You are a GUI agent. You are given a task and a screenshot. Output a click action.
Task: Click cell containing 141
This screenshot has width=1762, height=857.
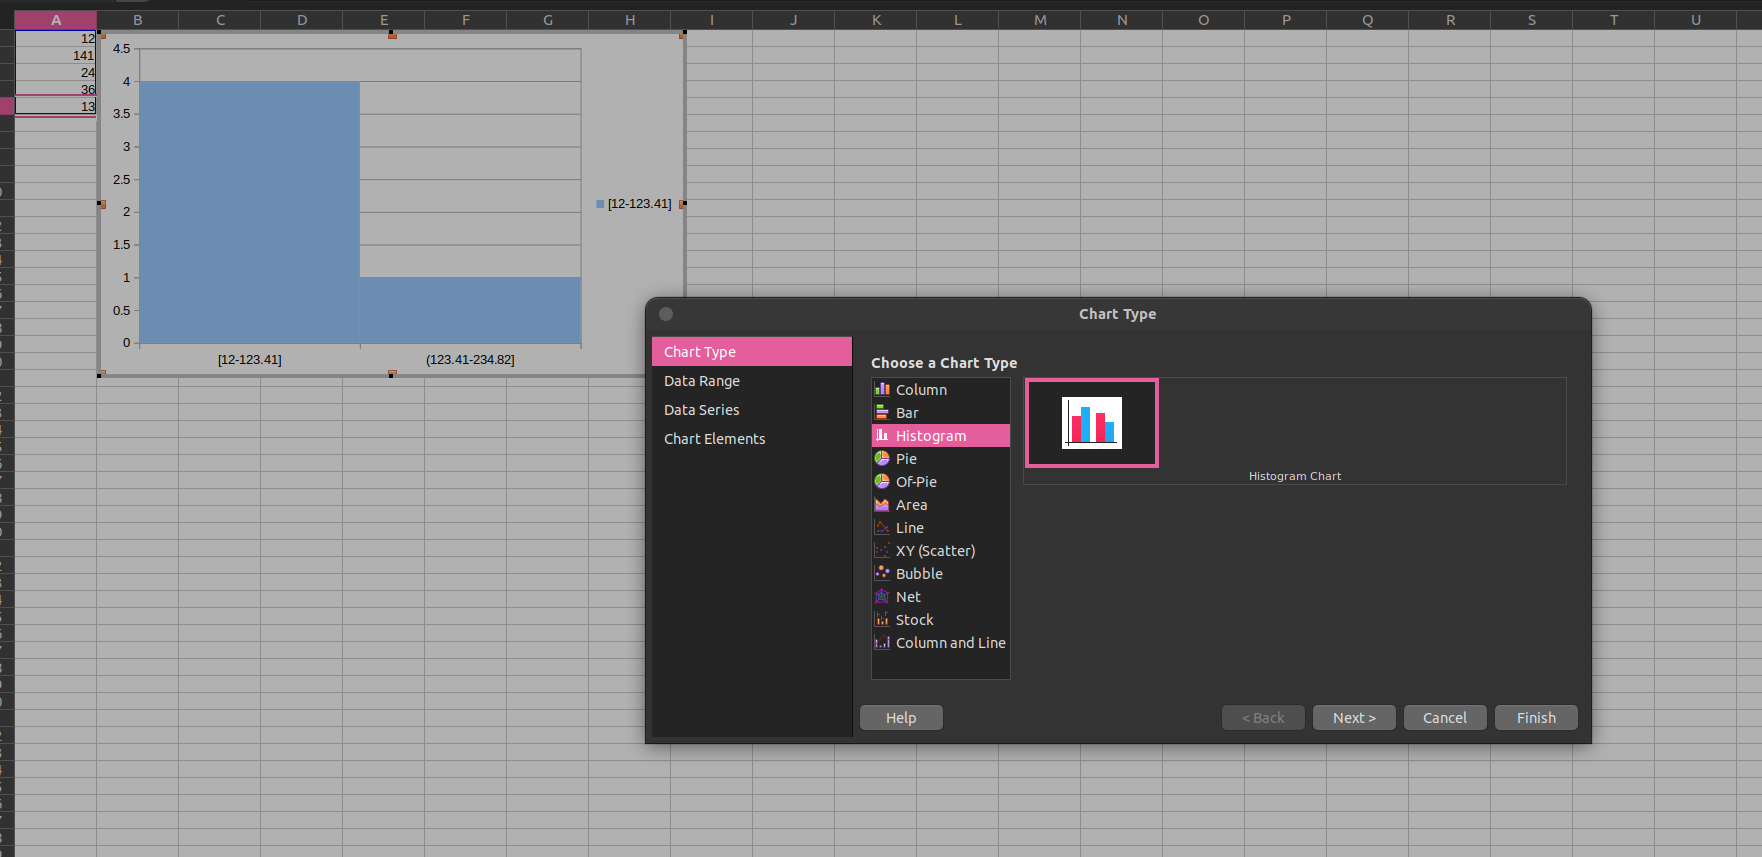tap(56, 55)
